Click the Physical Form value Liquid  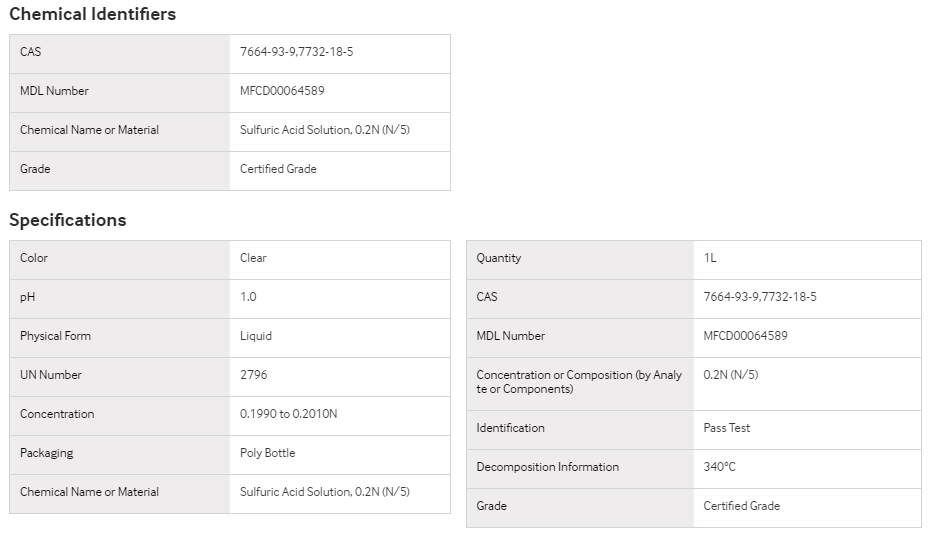pos(256,337)
